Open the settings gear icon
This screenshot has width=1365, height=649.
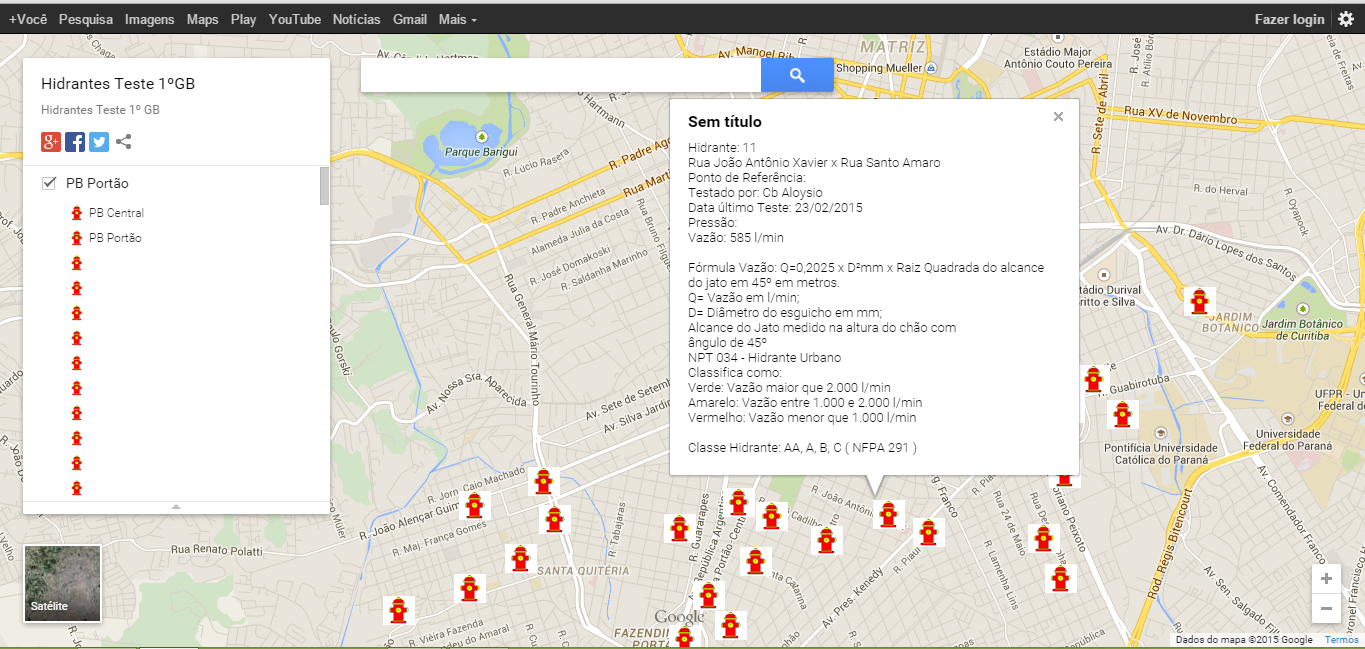click(1346, 19)
